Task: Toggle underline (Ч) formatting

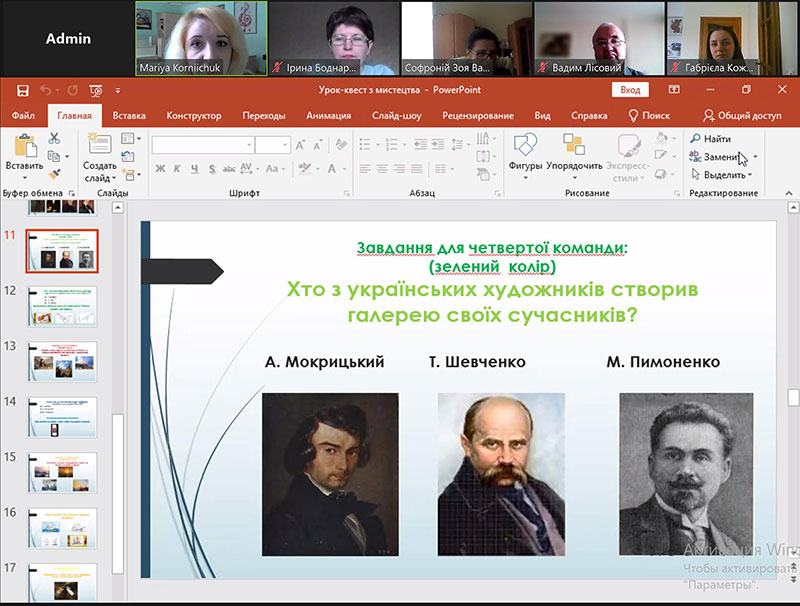Action: (x=194, y=169)
